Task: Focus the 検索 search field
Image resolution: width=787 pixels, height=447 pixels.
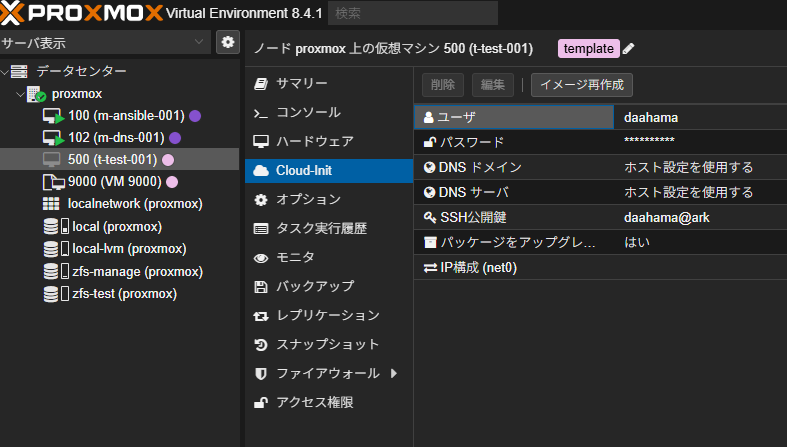Action: [413, 13]
